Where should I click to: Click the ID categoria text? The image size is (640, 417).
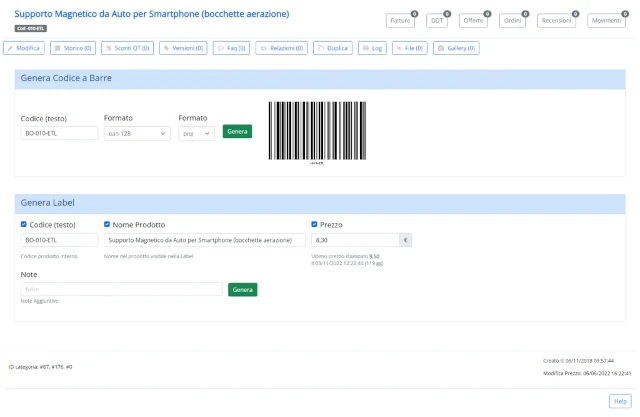[40, 367]
